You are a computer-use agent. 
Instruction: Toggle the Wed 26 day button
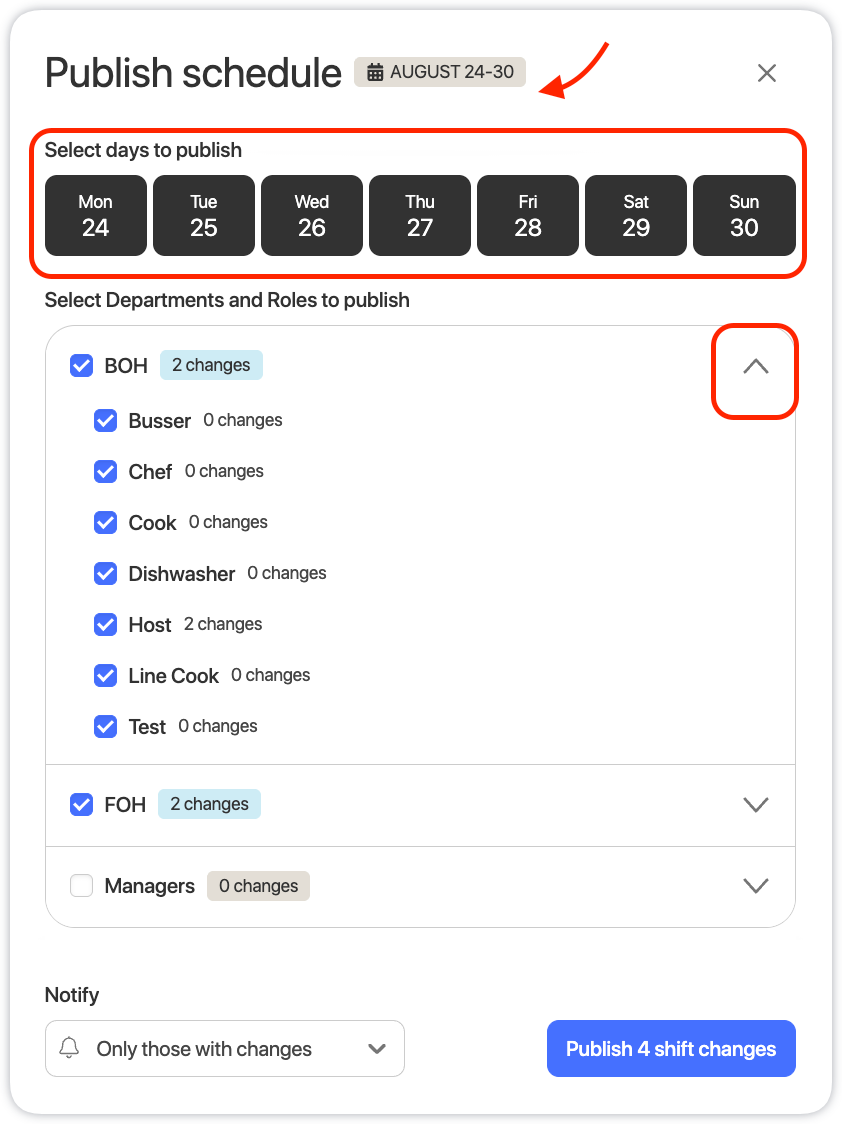312,215
